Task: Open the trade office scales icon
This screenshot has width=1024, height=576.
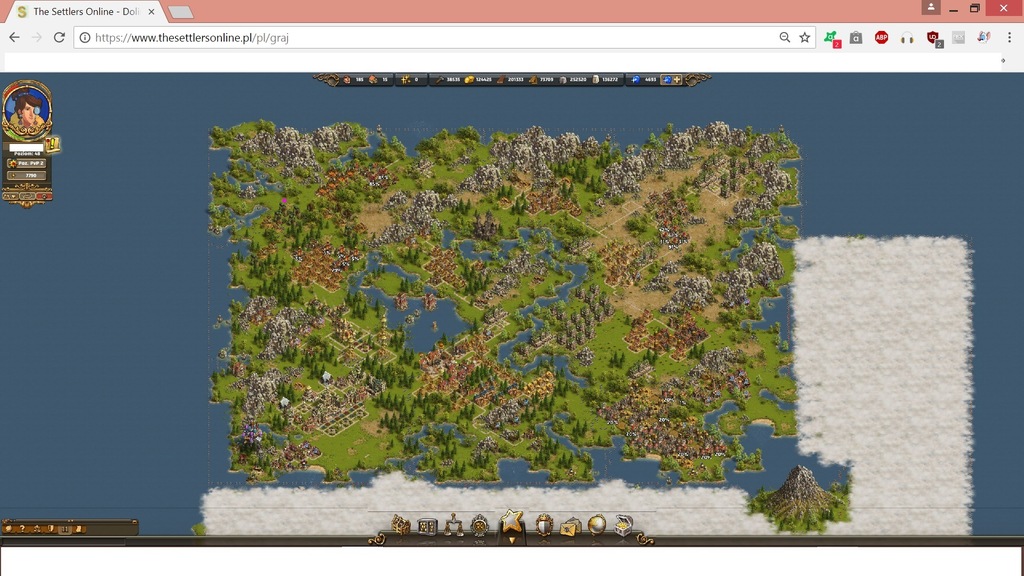Action: pyautogui.click(x=453, y=525)
